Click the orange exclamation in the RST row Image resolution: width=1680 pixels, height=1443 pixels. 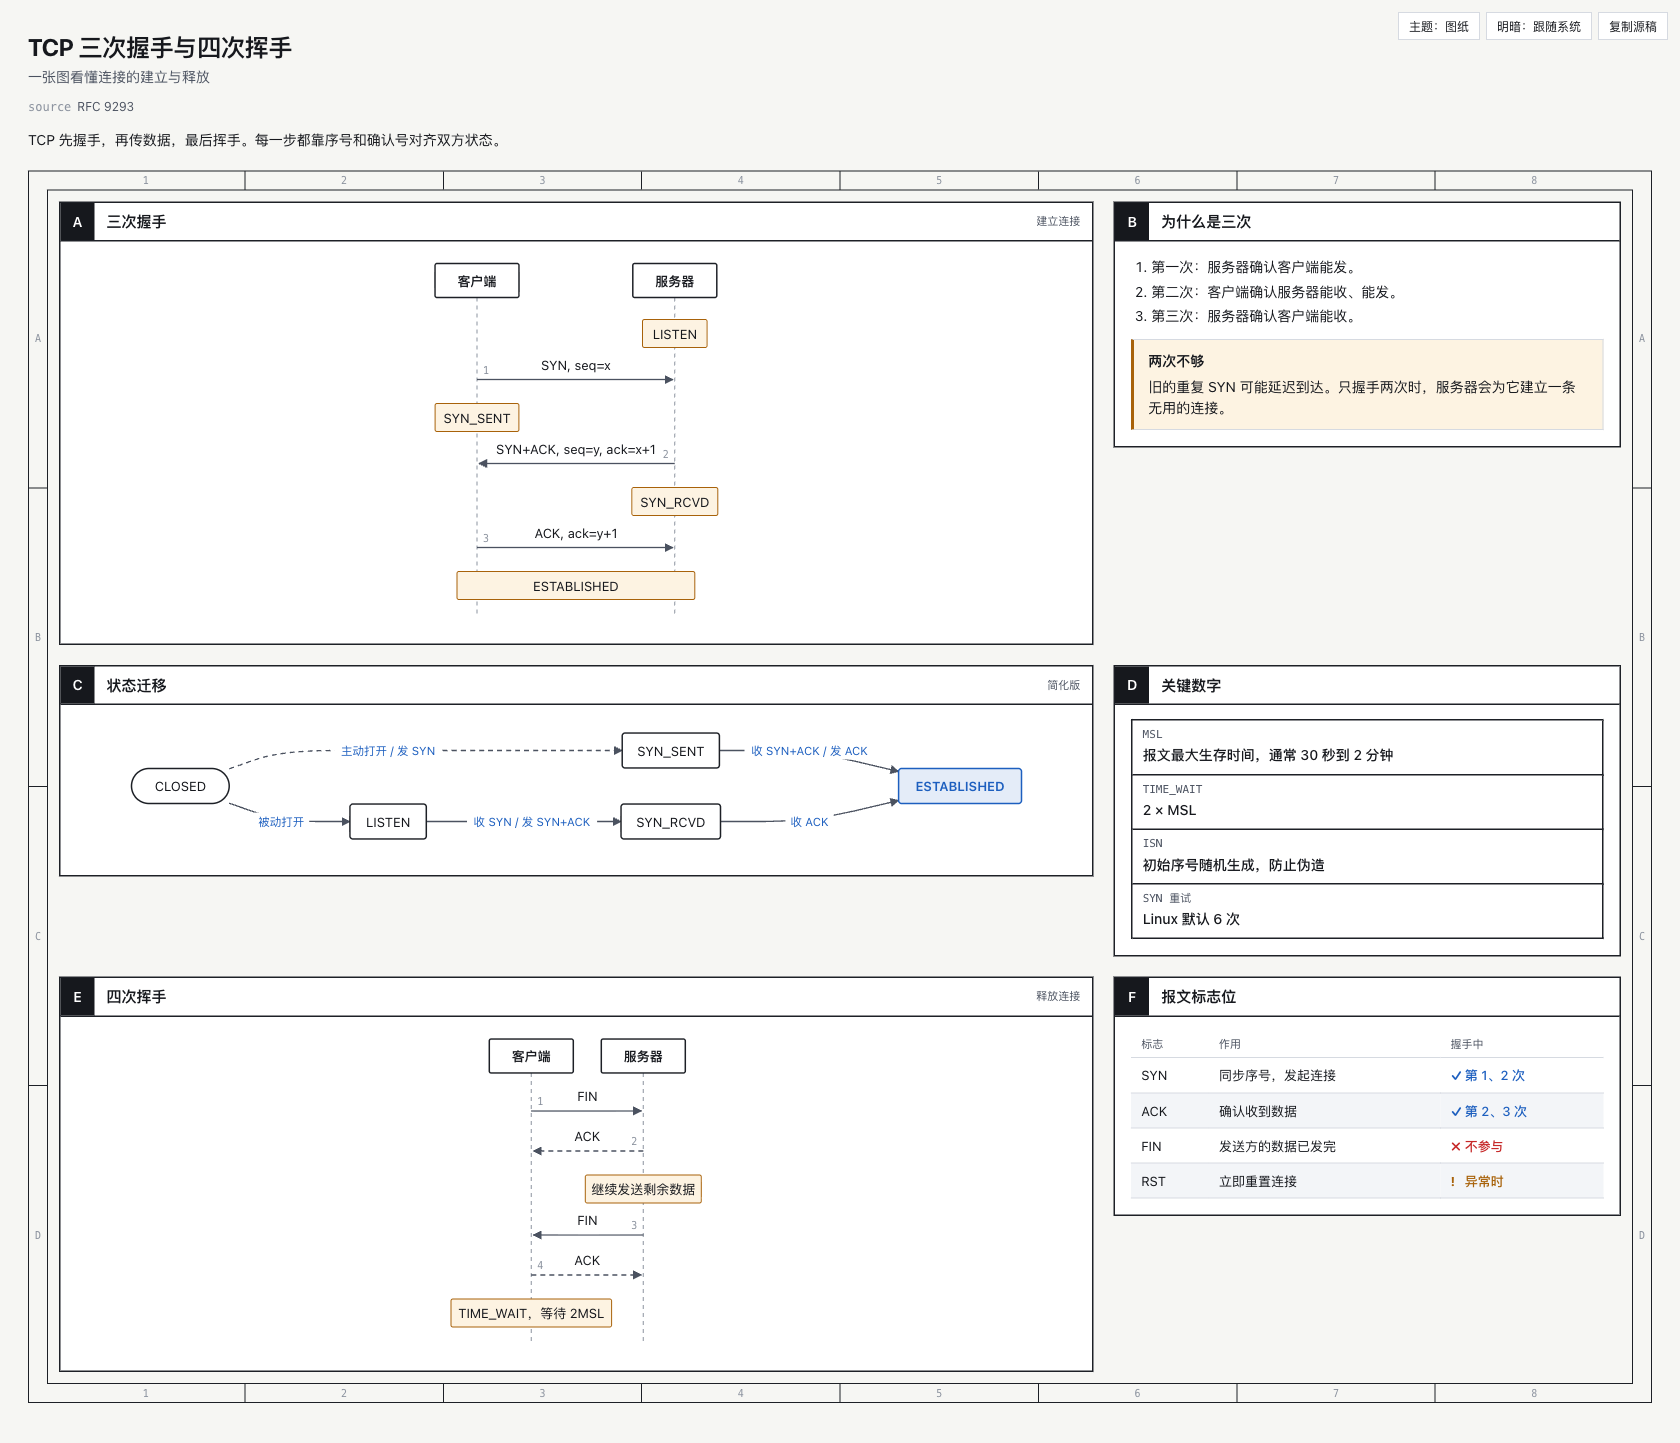tap(1453, 1182)
